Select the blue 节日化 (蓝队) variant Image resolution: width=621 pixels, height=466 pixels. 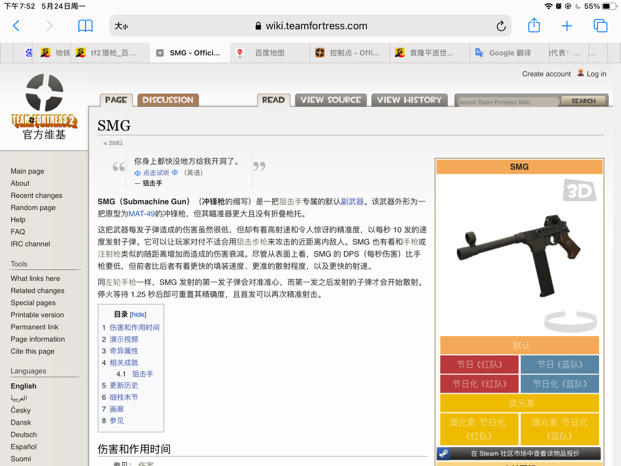coord(560,383)
